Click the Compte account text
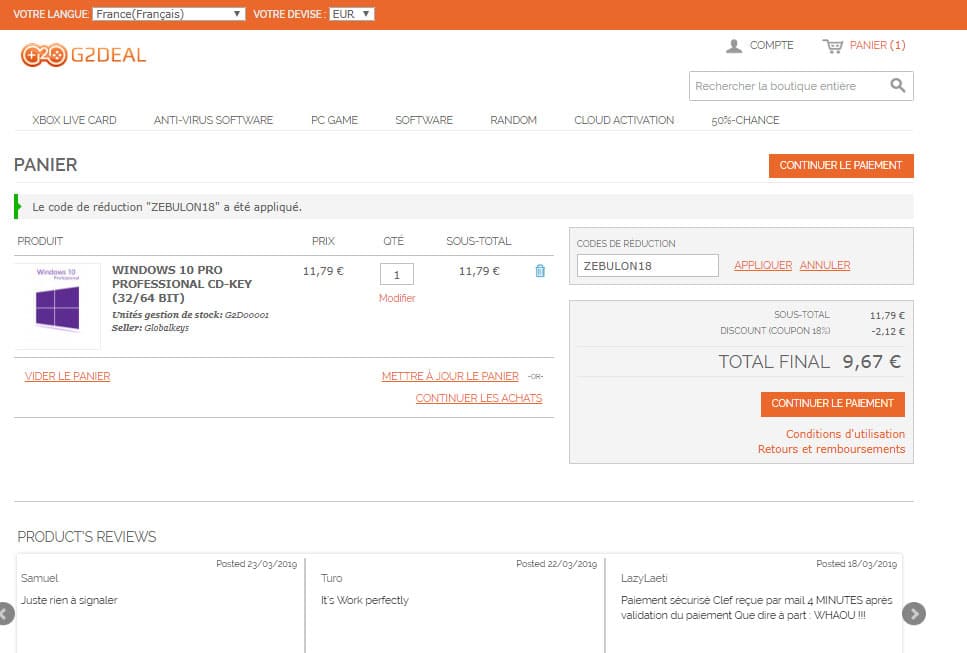 (772, 46)
